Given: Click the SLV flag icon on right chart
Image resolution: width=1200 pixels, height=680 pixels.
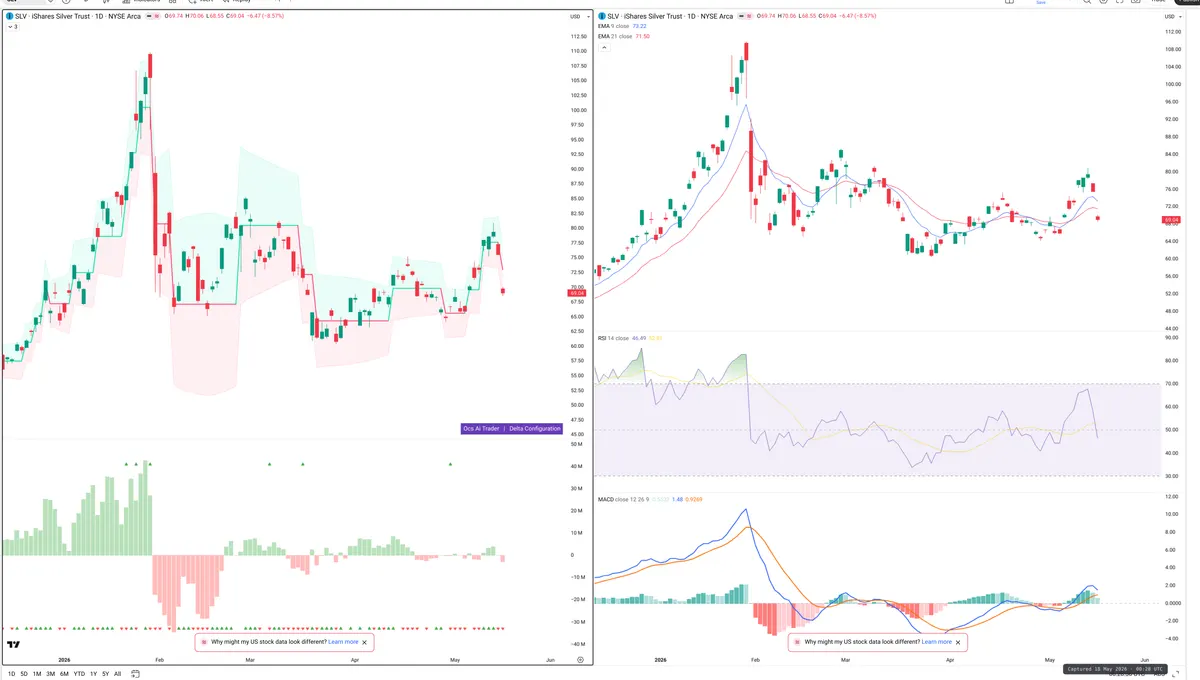Looking at the screenshot, I should (602, 16).
